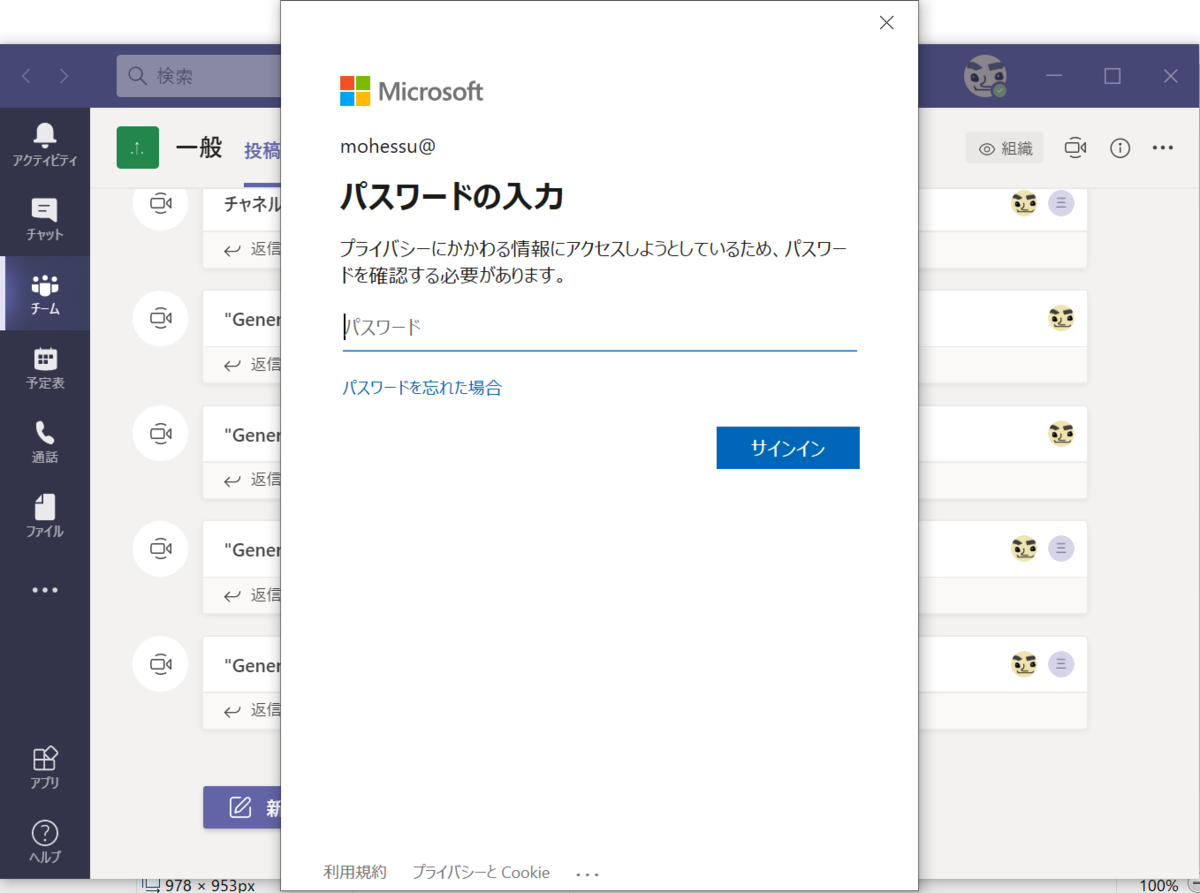This screenshot has width=1200, height=893.
Task: Click the green team avatar icon
Action: coord(138,148)
